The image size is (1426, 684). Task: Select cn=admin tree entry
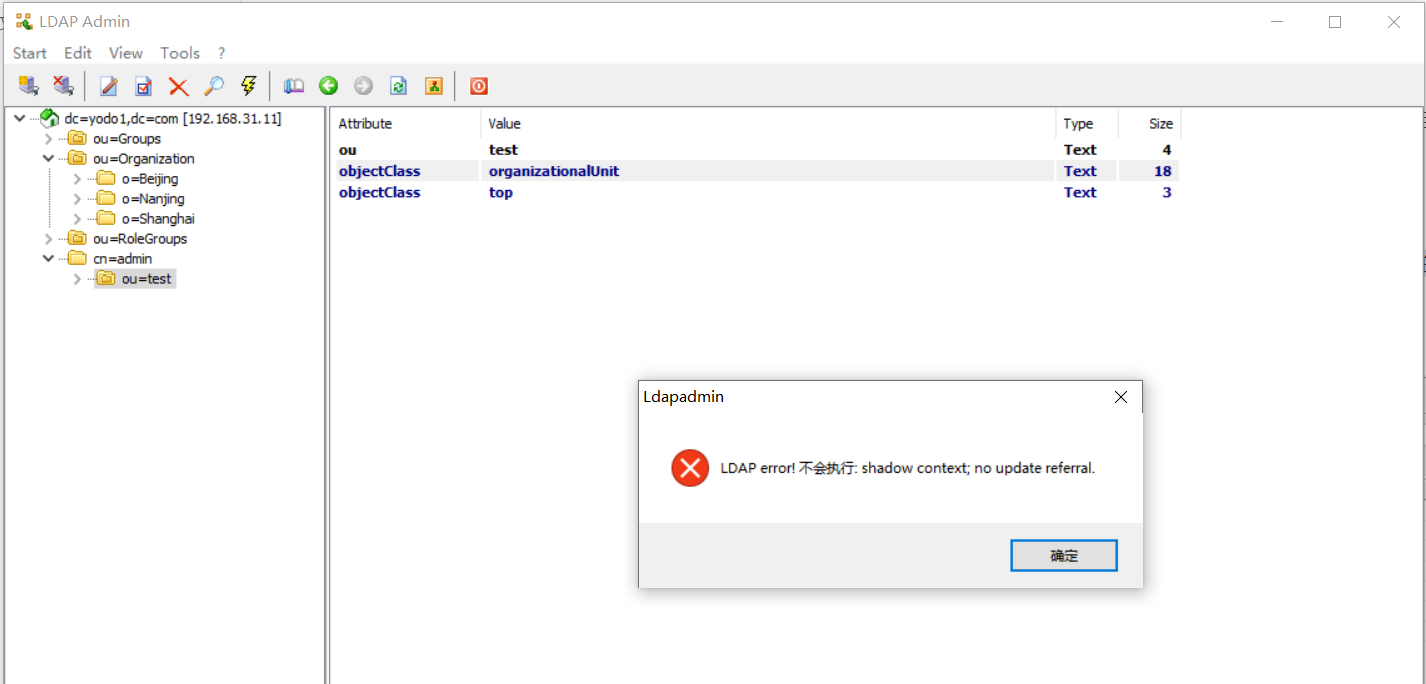(123, 259)
